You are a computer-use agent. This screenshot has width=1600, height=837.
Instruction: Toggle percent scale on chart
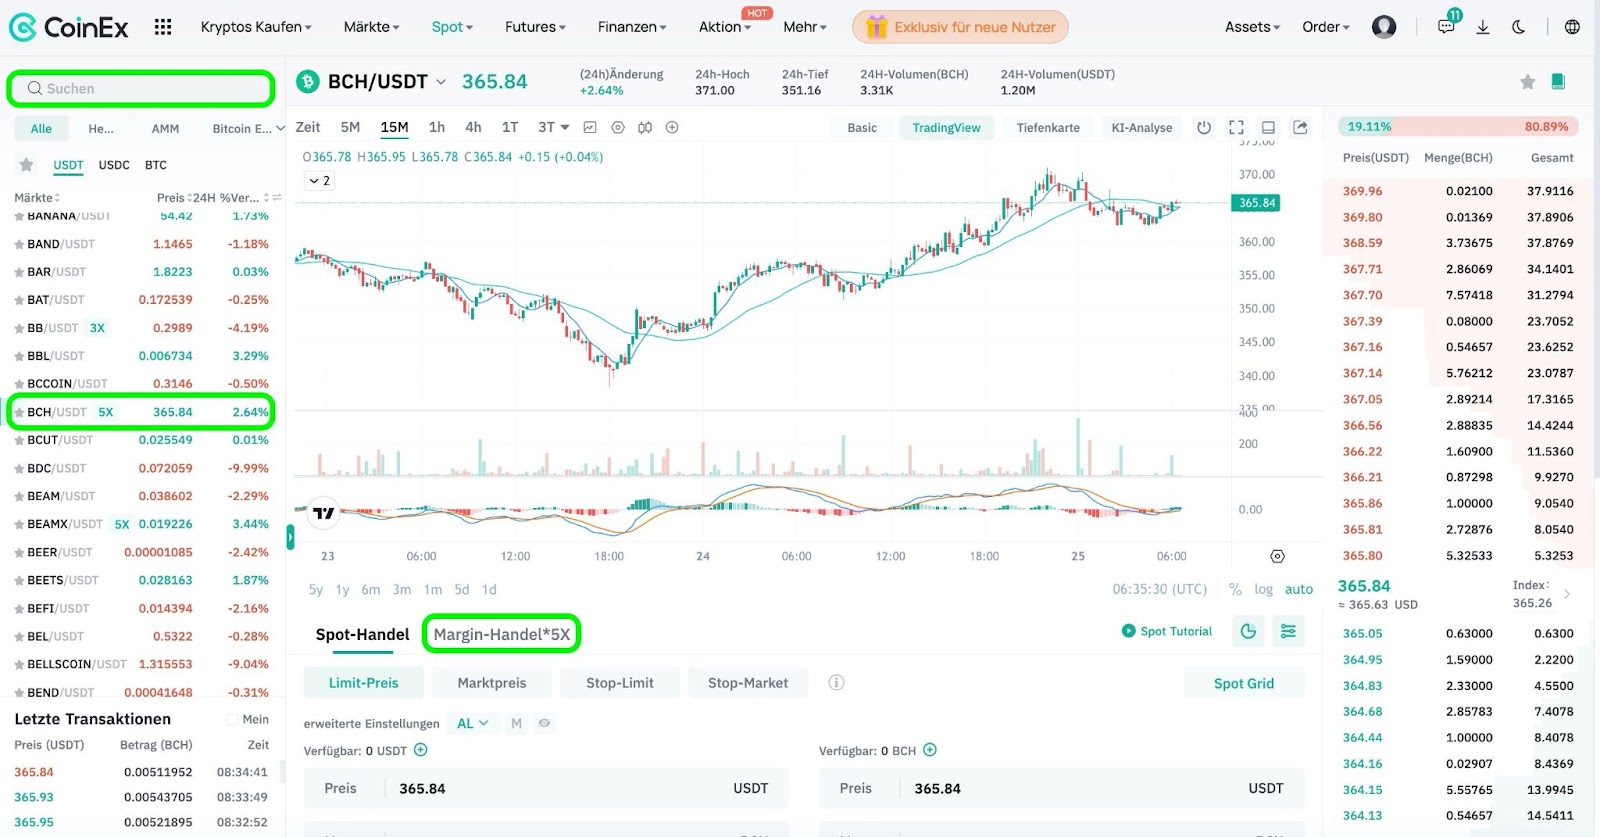[x=1235, y=589]
